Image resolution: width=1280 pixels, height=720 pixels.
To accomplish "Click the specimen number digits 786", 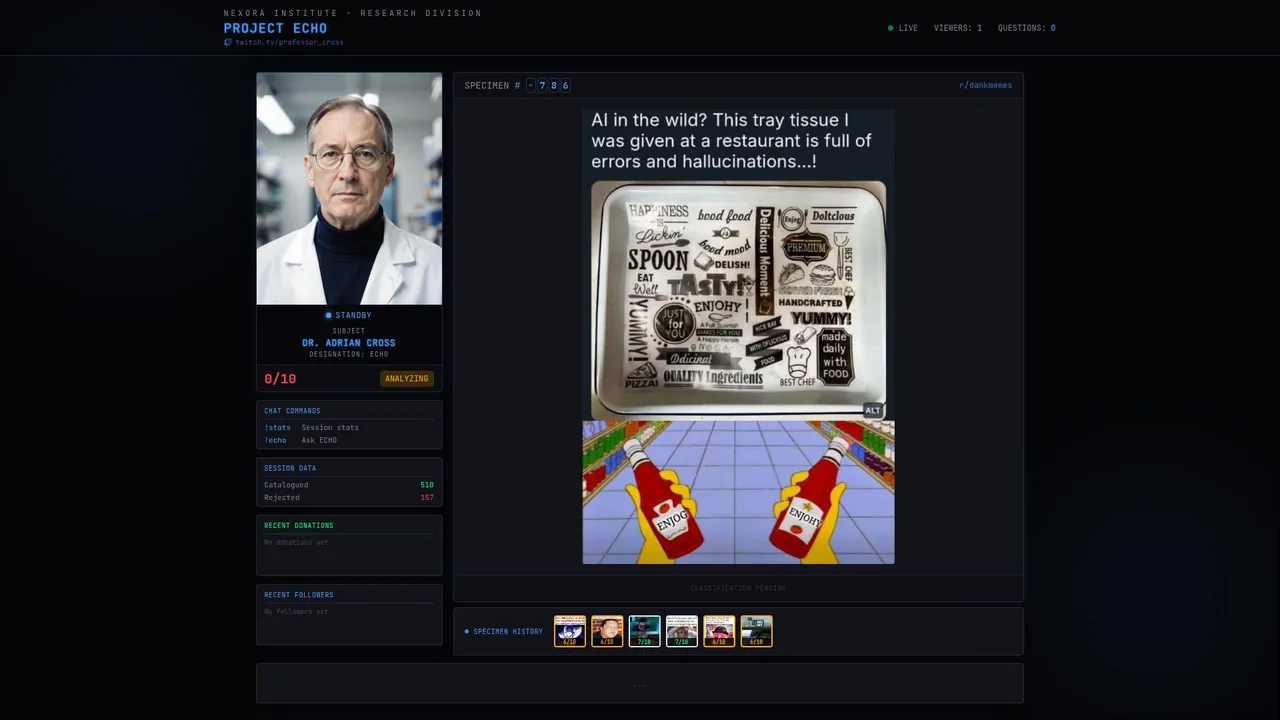I will click(x=554, y=85).
